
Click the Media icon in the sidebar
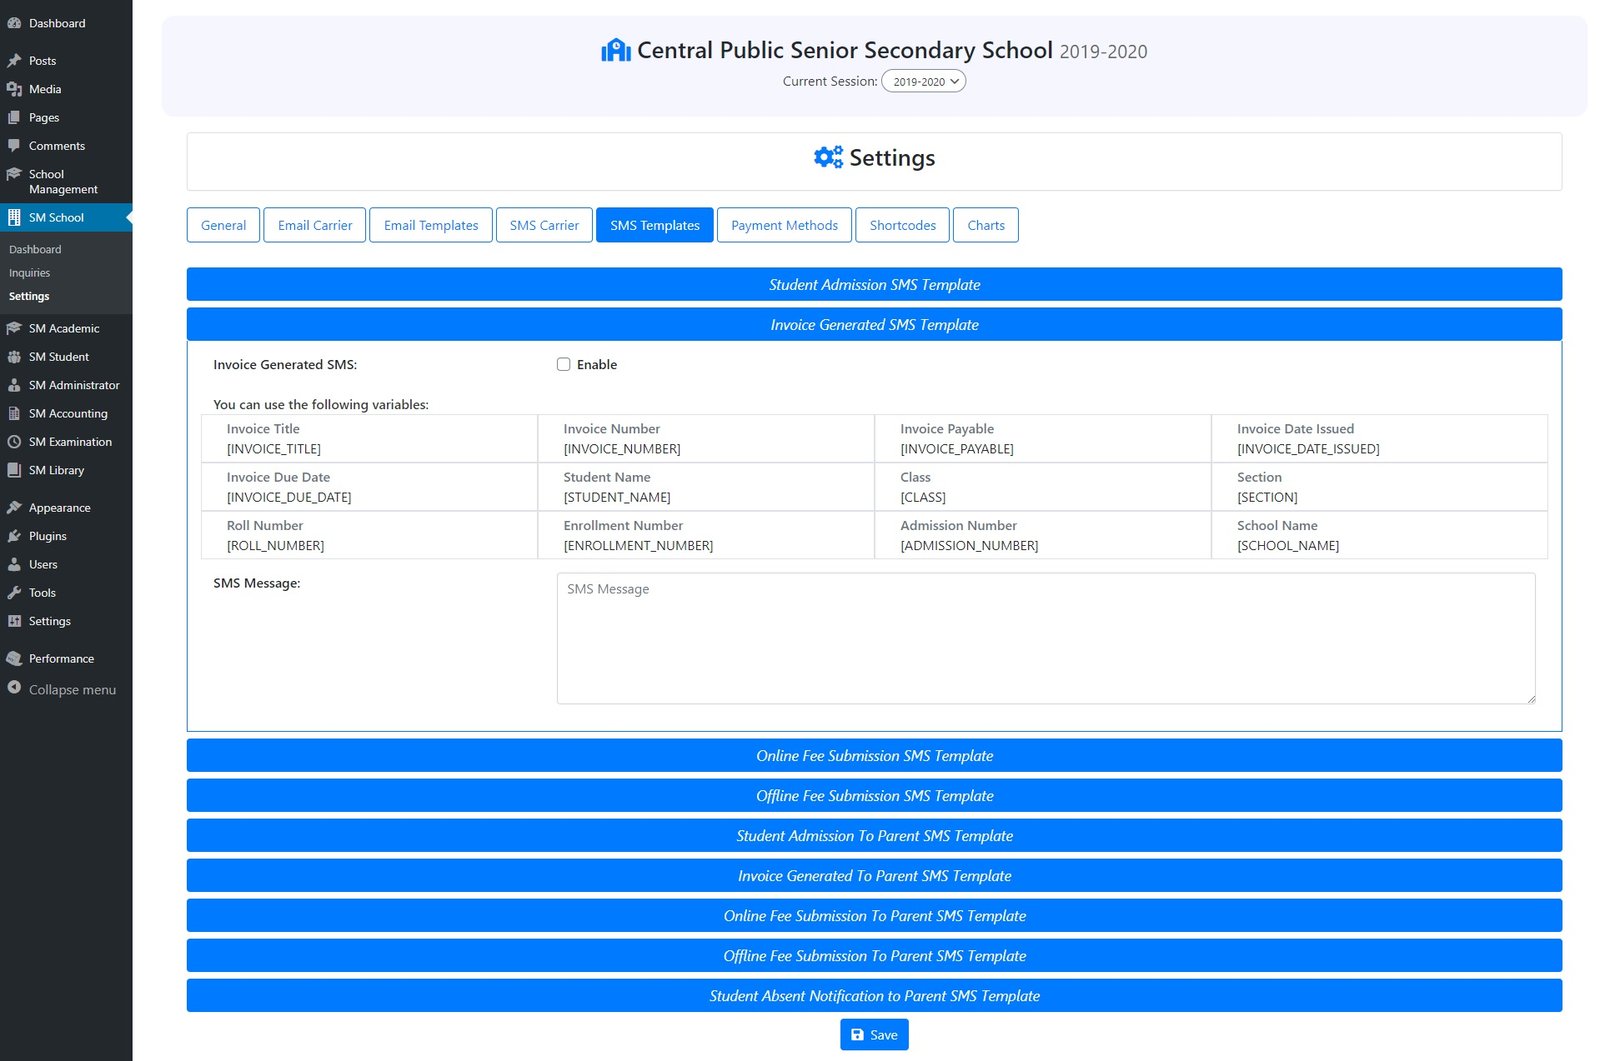tap(14, 89)
